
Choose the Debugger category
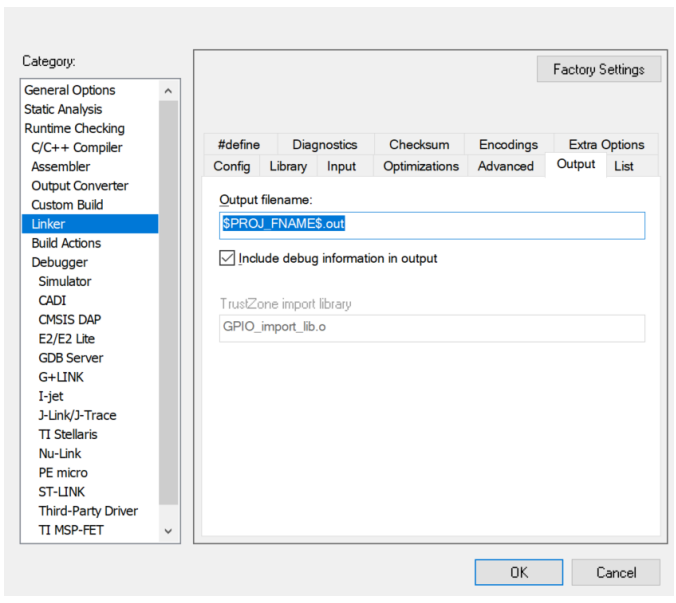[x=59, y=262]
